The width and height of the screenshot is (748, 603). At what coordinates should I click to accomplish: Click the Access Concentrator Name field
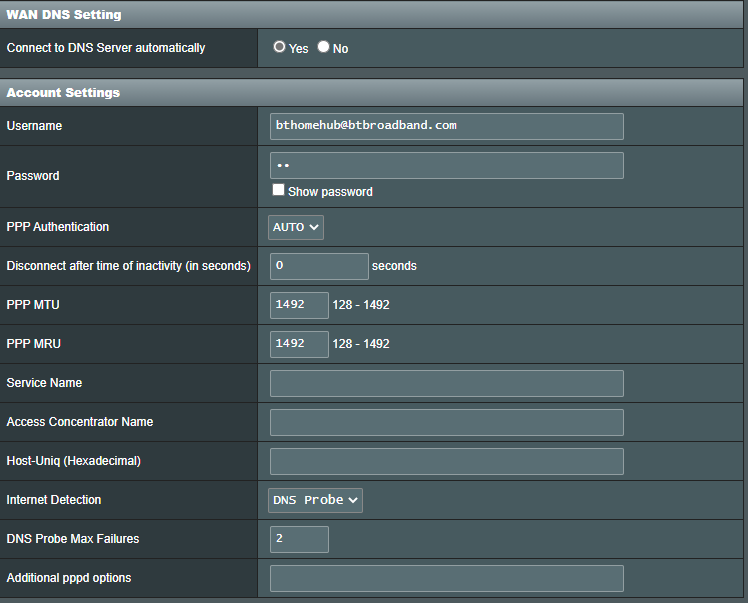[x=446, y=422]
